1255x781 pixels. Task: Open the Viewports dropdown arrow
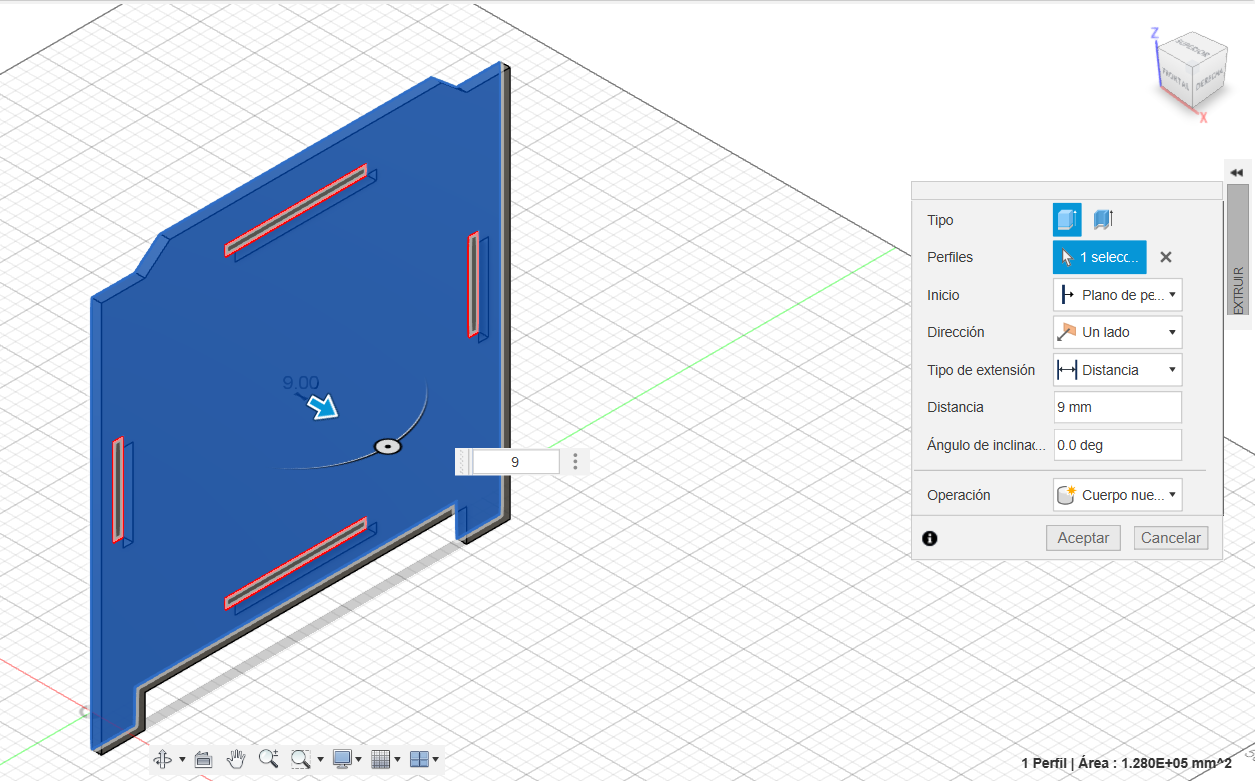pos(436,760)
